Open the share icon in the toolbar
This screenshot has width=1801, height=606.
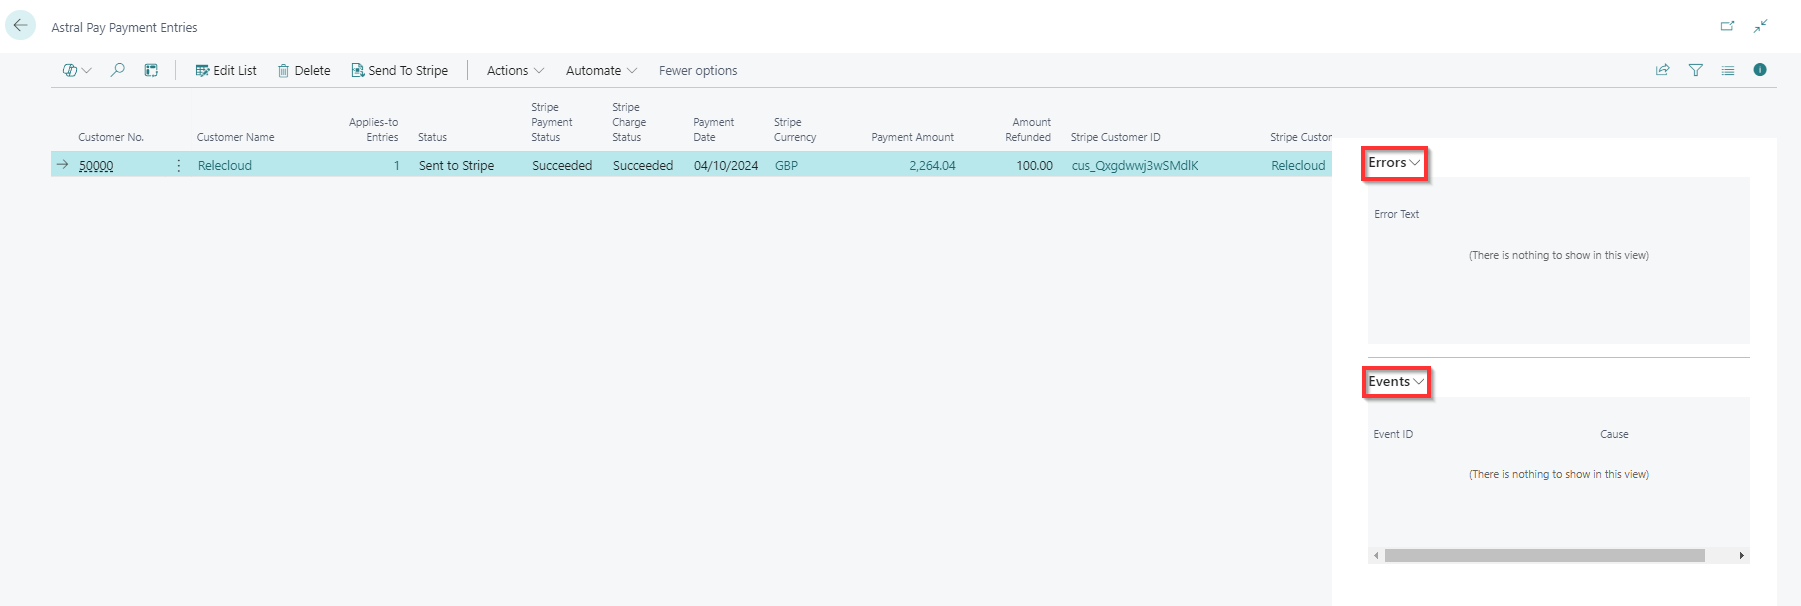pyautogui.click(x=1662, y=70)
